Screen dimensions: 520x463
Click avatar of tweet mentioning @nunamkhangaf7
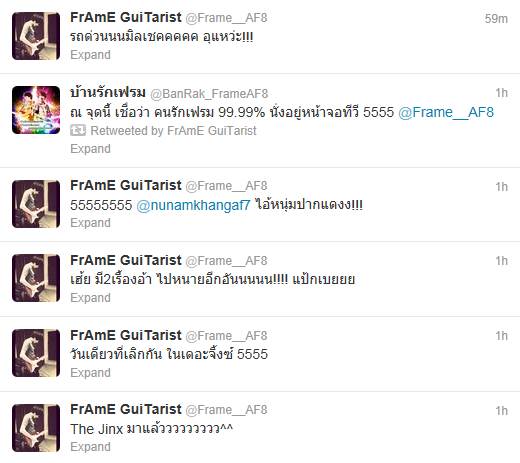[x=36, y=204]
